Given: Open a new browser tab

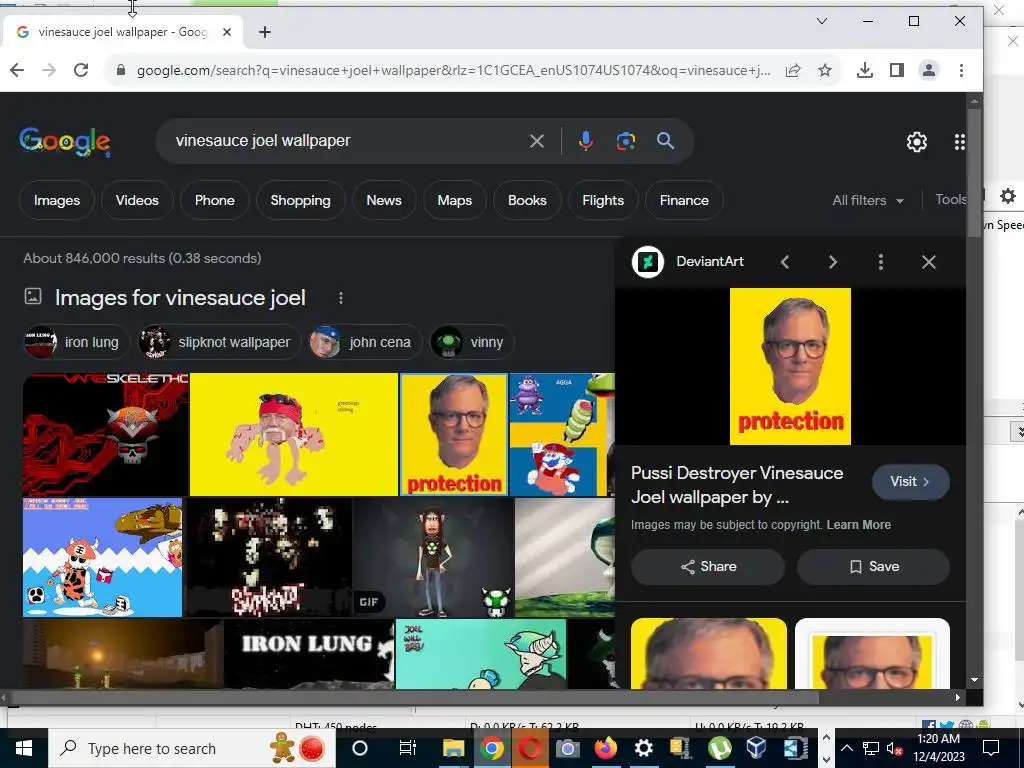Looking at the screenshot, I should 264,32.
